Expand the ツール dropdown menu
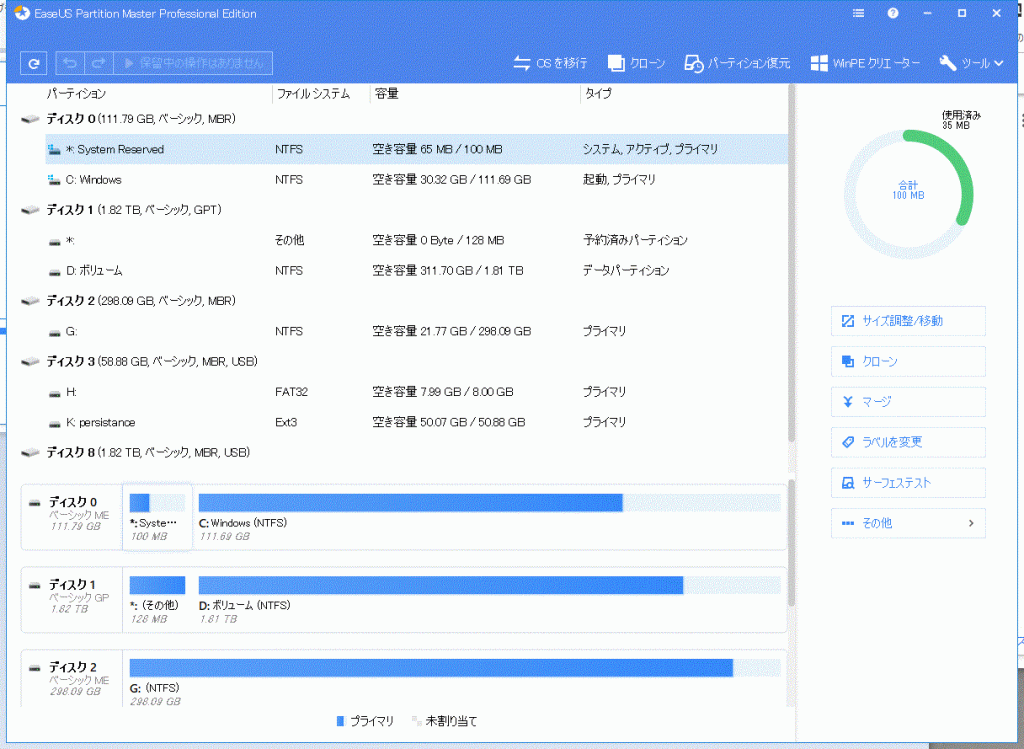This screenshot has height=749, width=1024. [971, 63]
